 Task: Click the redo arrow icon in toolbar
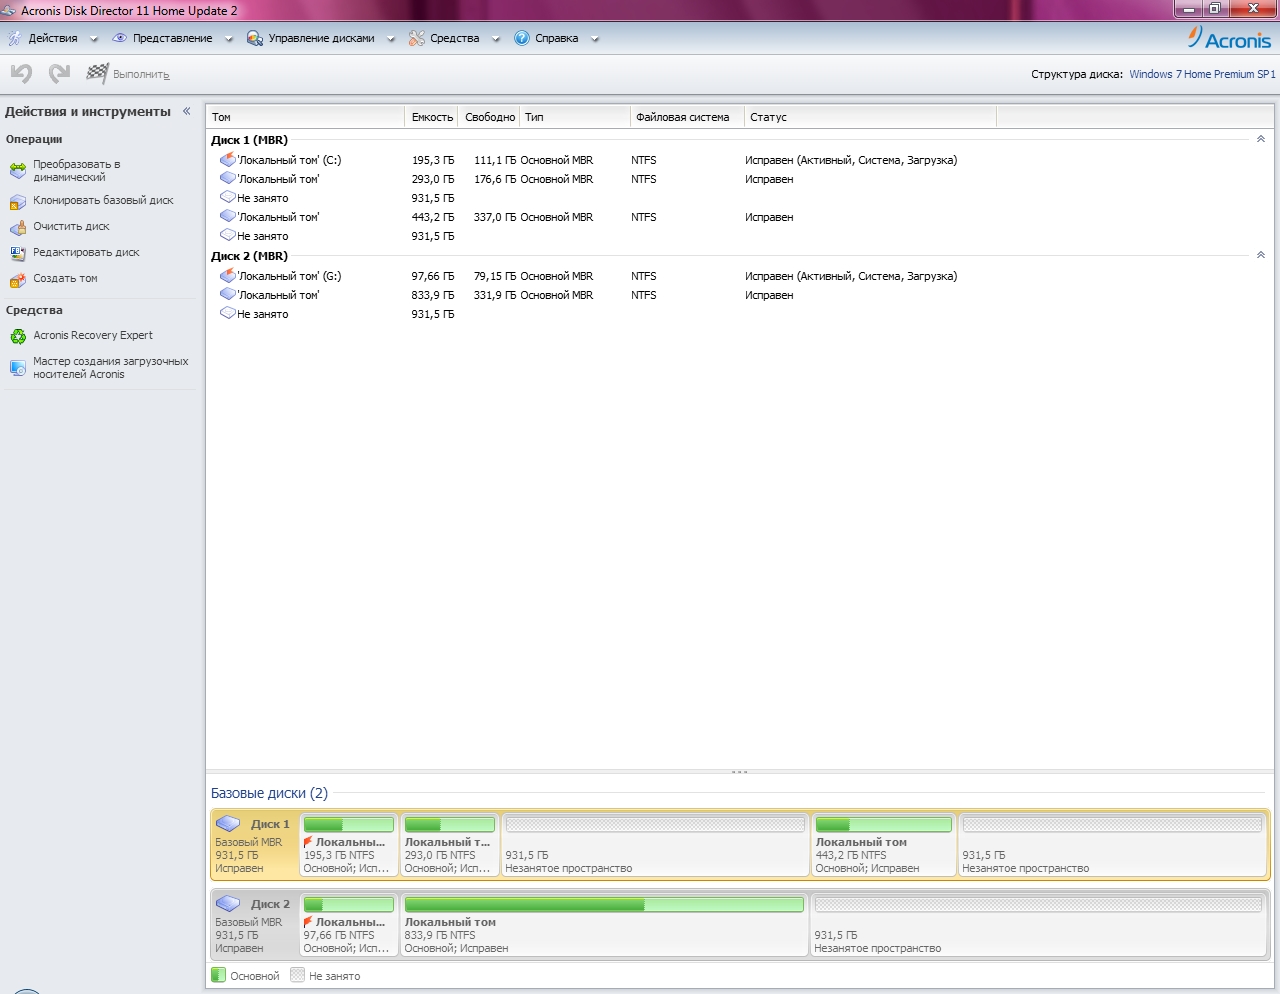(x=60, y=73)
